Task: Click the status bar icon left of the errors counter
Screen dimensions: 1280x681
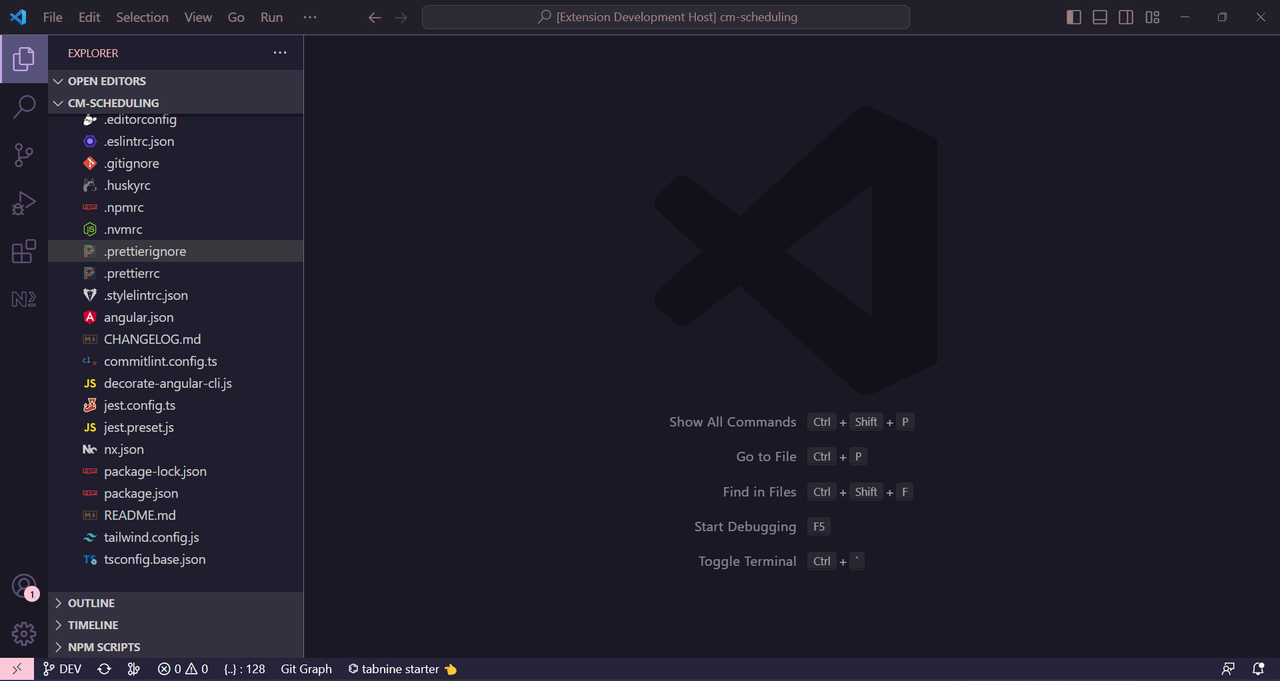Action: click(134, 669)
